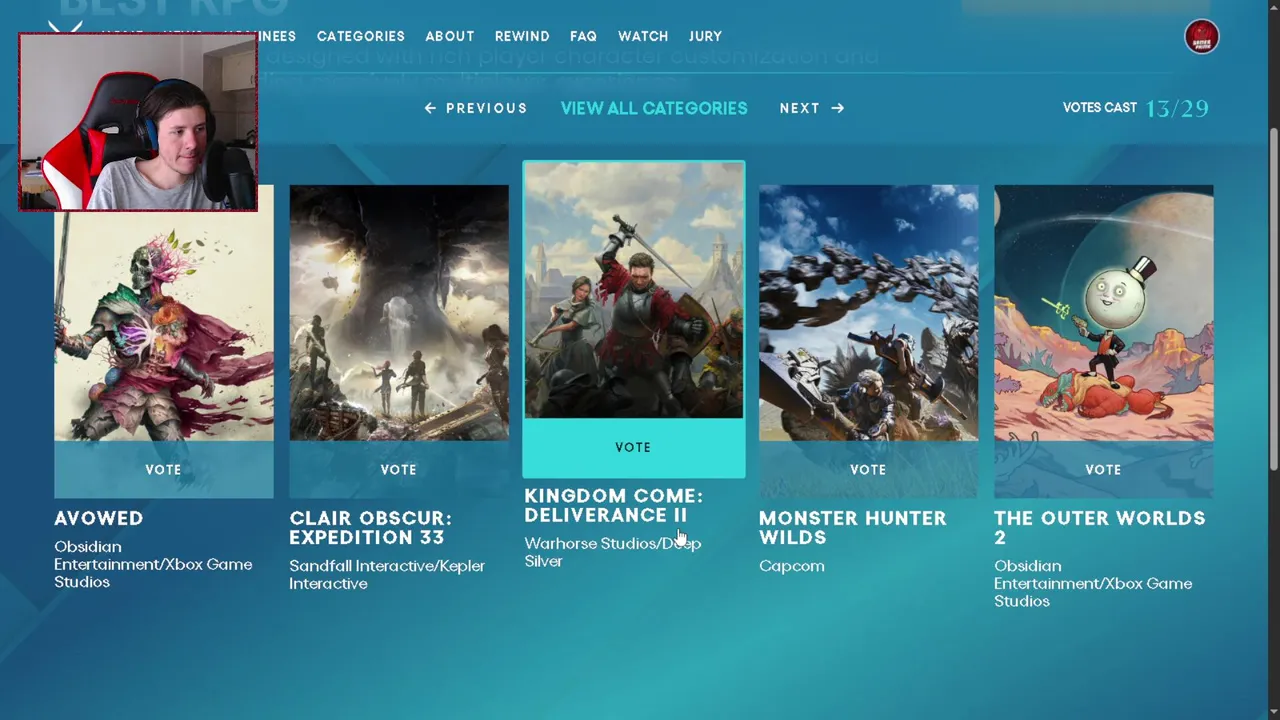The height and width of the screenshot is (720, 1280).
Task: Open the JURY menu item
Action: tap(705, 36)
